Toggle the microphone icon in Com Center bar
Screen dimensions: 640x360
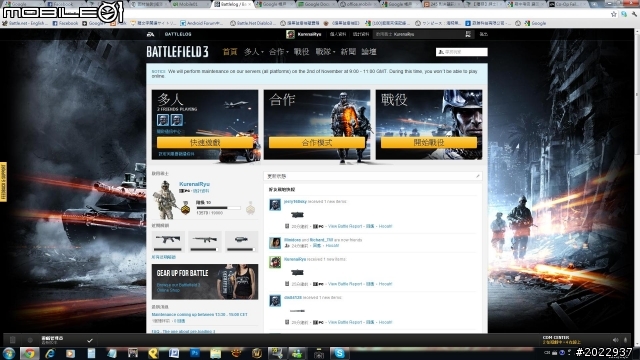click(625, 340)
